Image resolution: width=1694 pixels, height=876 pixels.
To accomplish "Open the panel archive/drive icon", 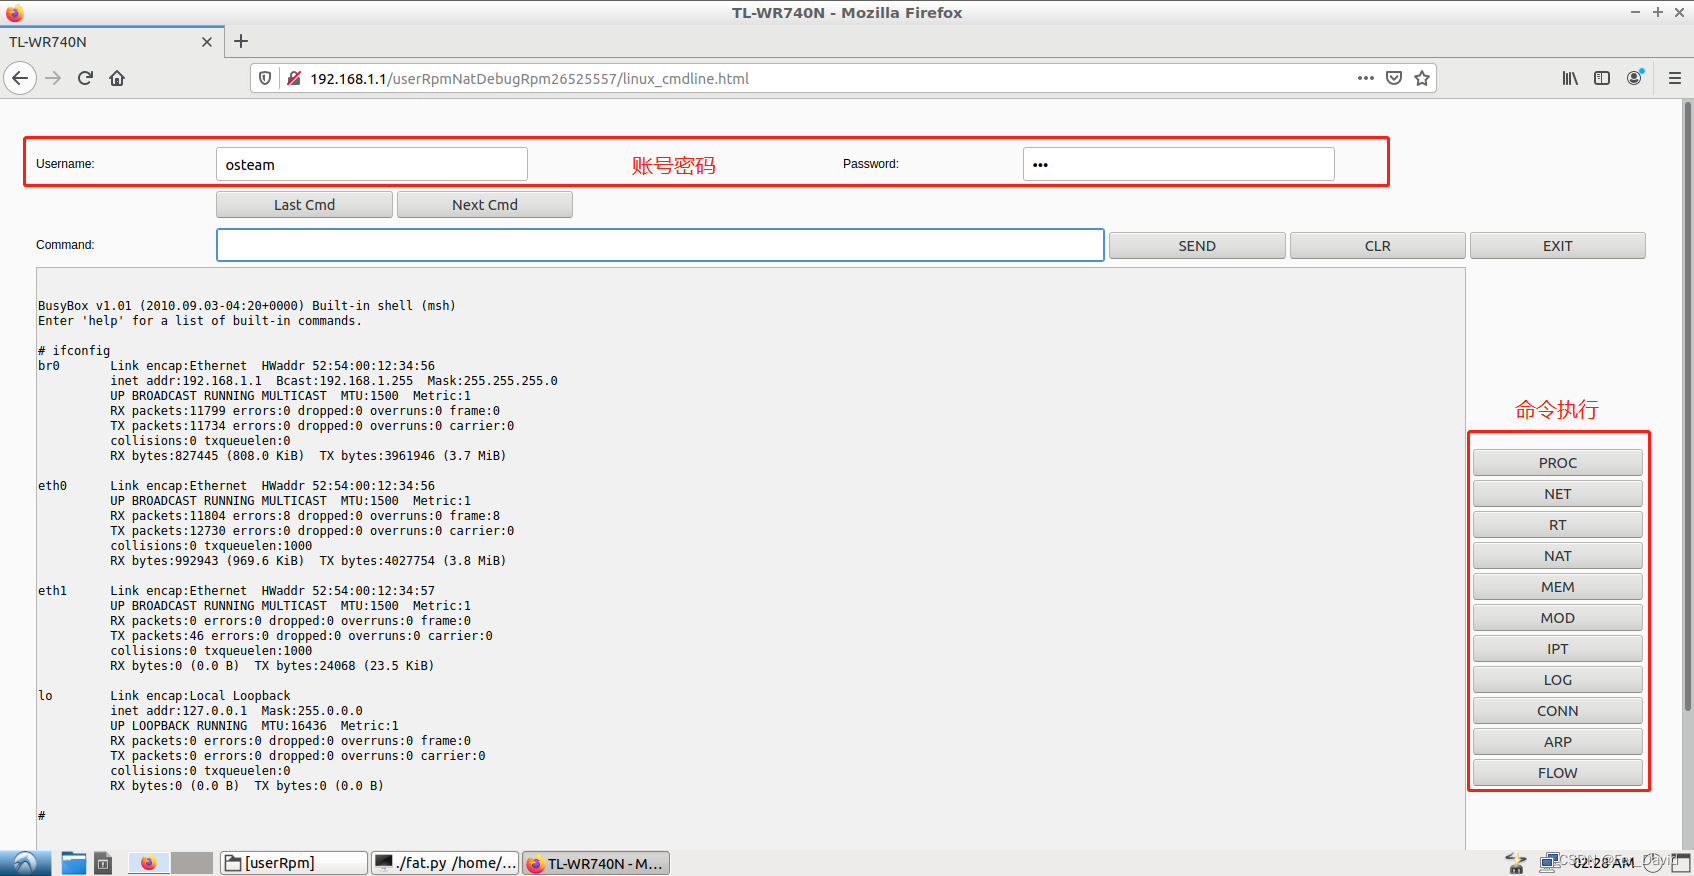I will pyautogui.click(x=103, y=863).
